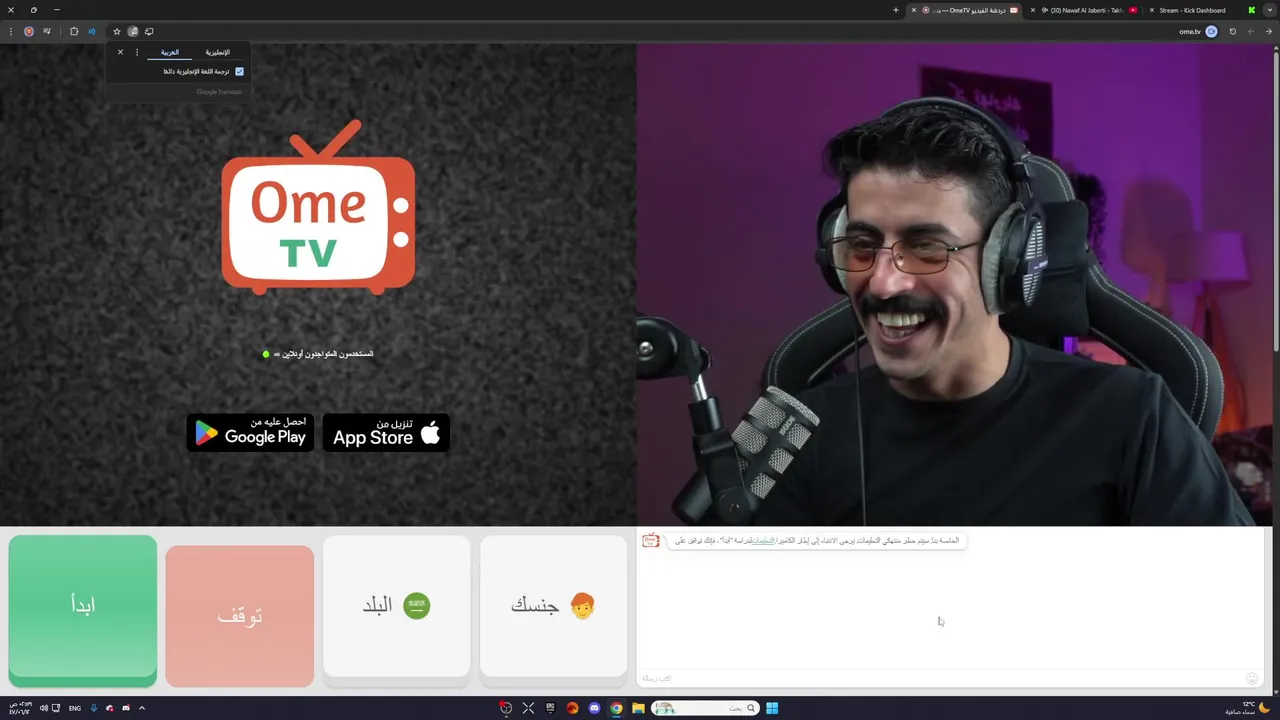
Task: Focus the chat message input field
Action: pyautogui.click(x=940, y=678)
